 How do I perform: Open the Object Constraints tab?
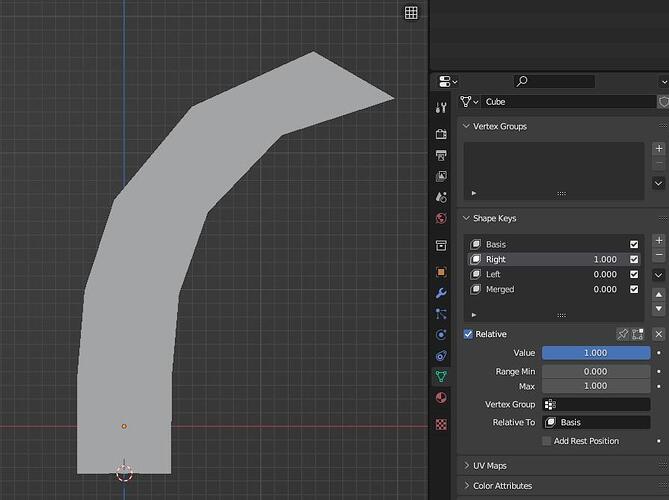pos(441,355)
